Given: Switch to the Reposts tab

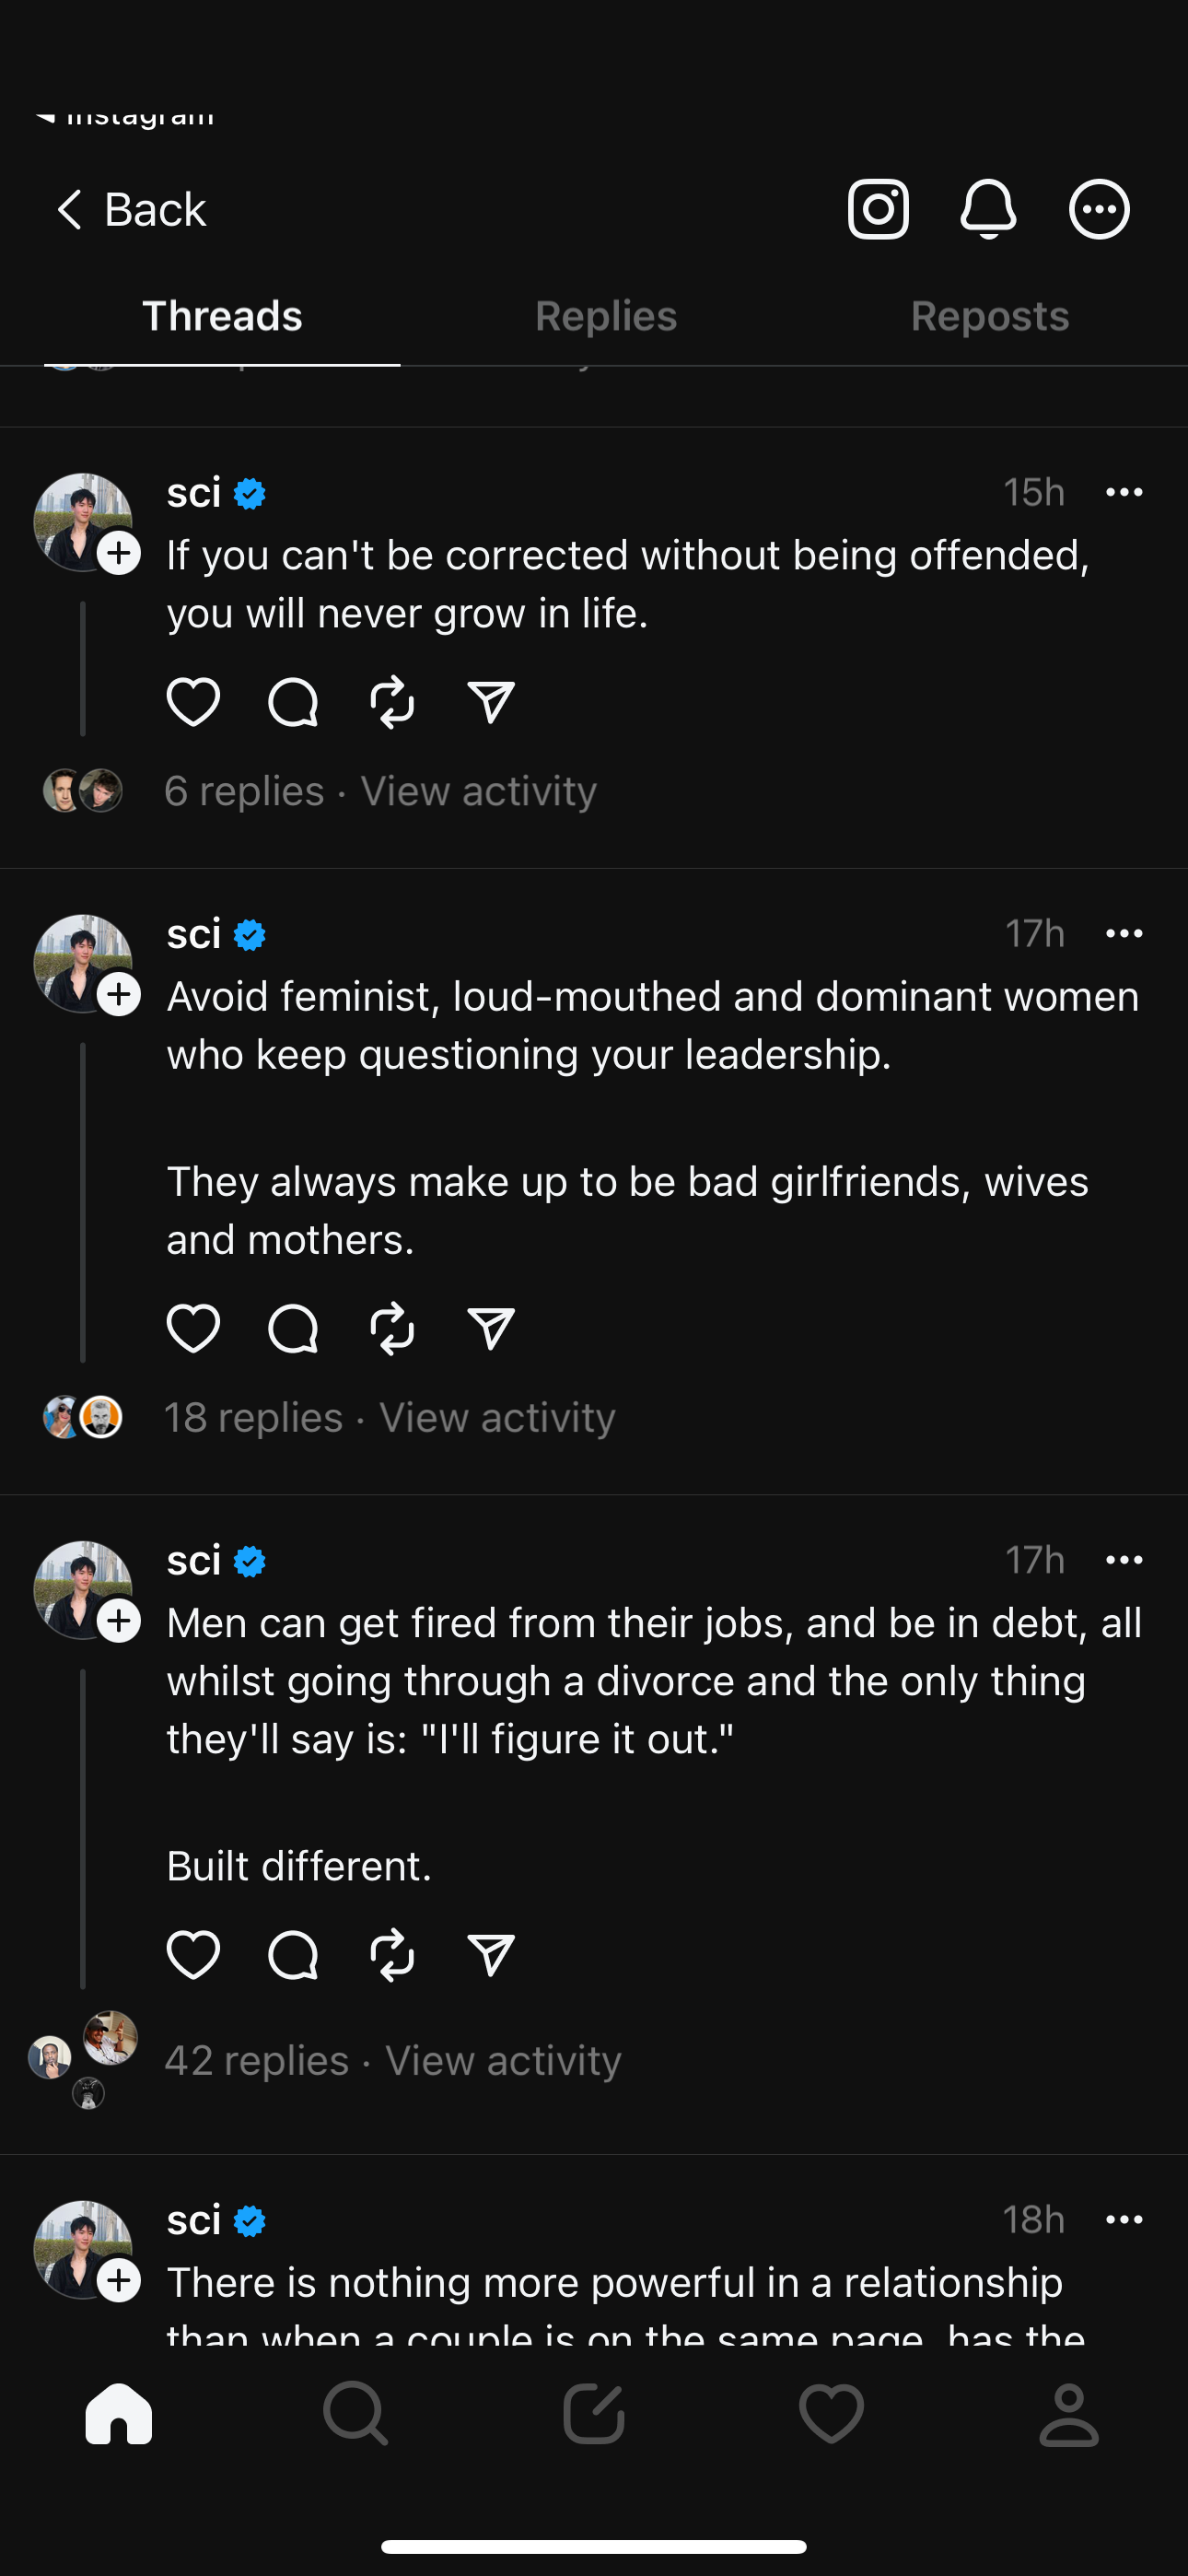Looking at the screenshot, I should 990,316.
